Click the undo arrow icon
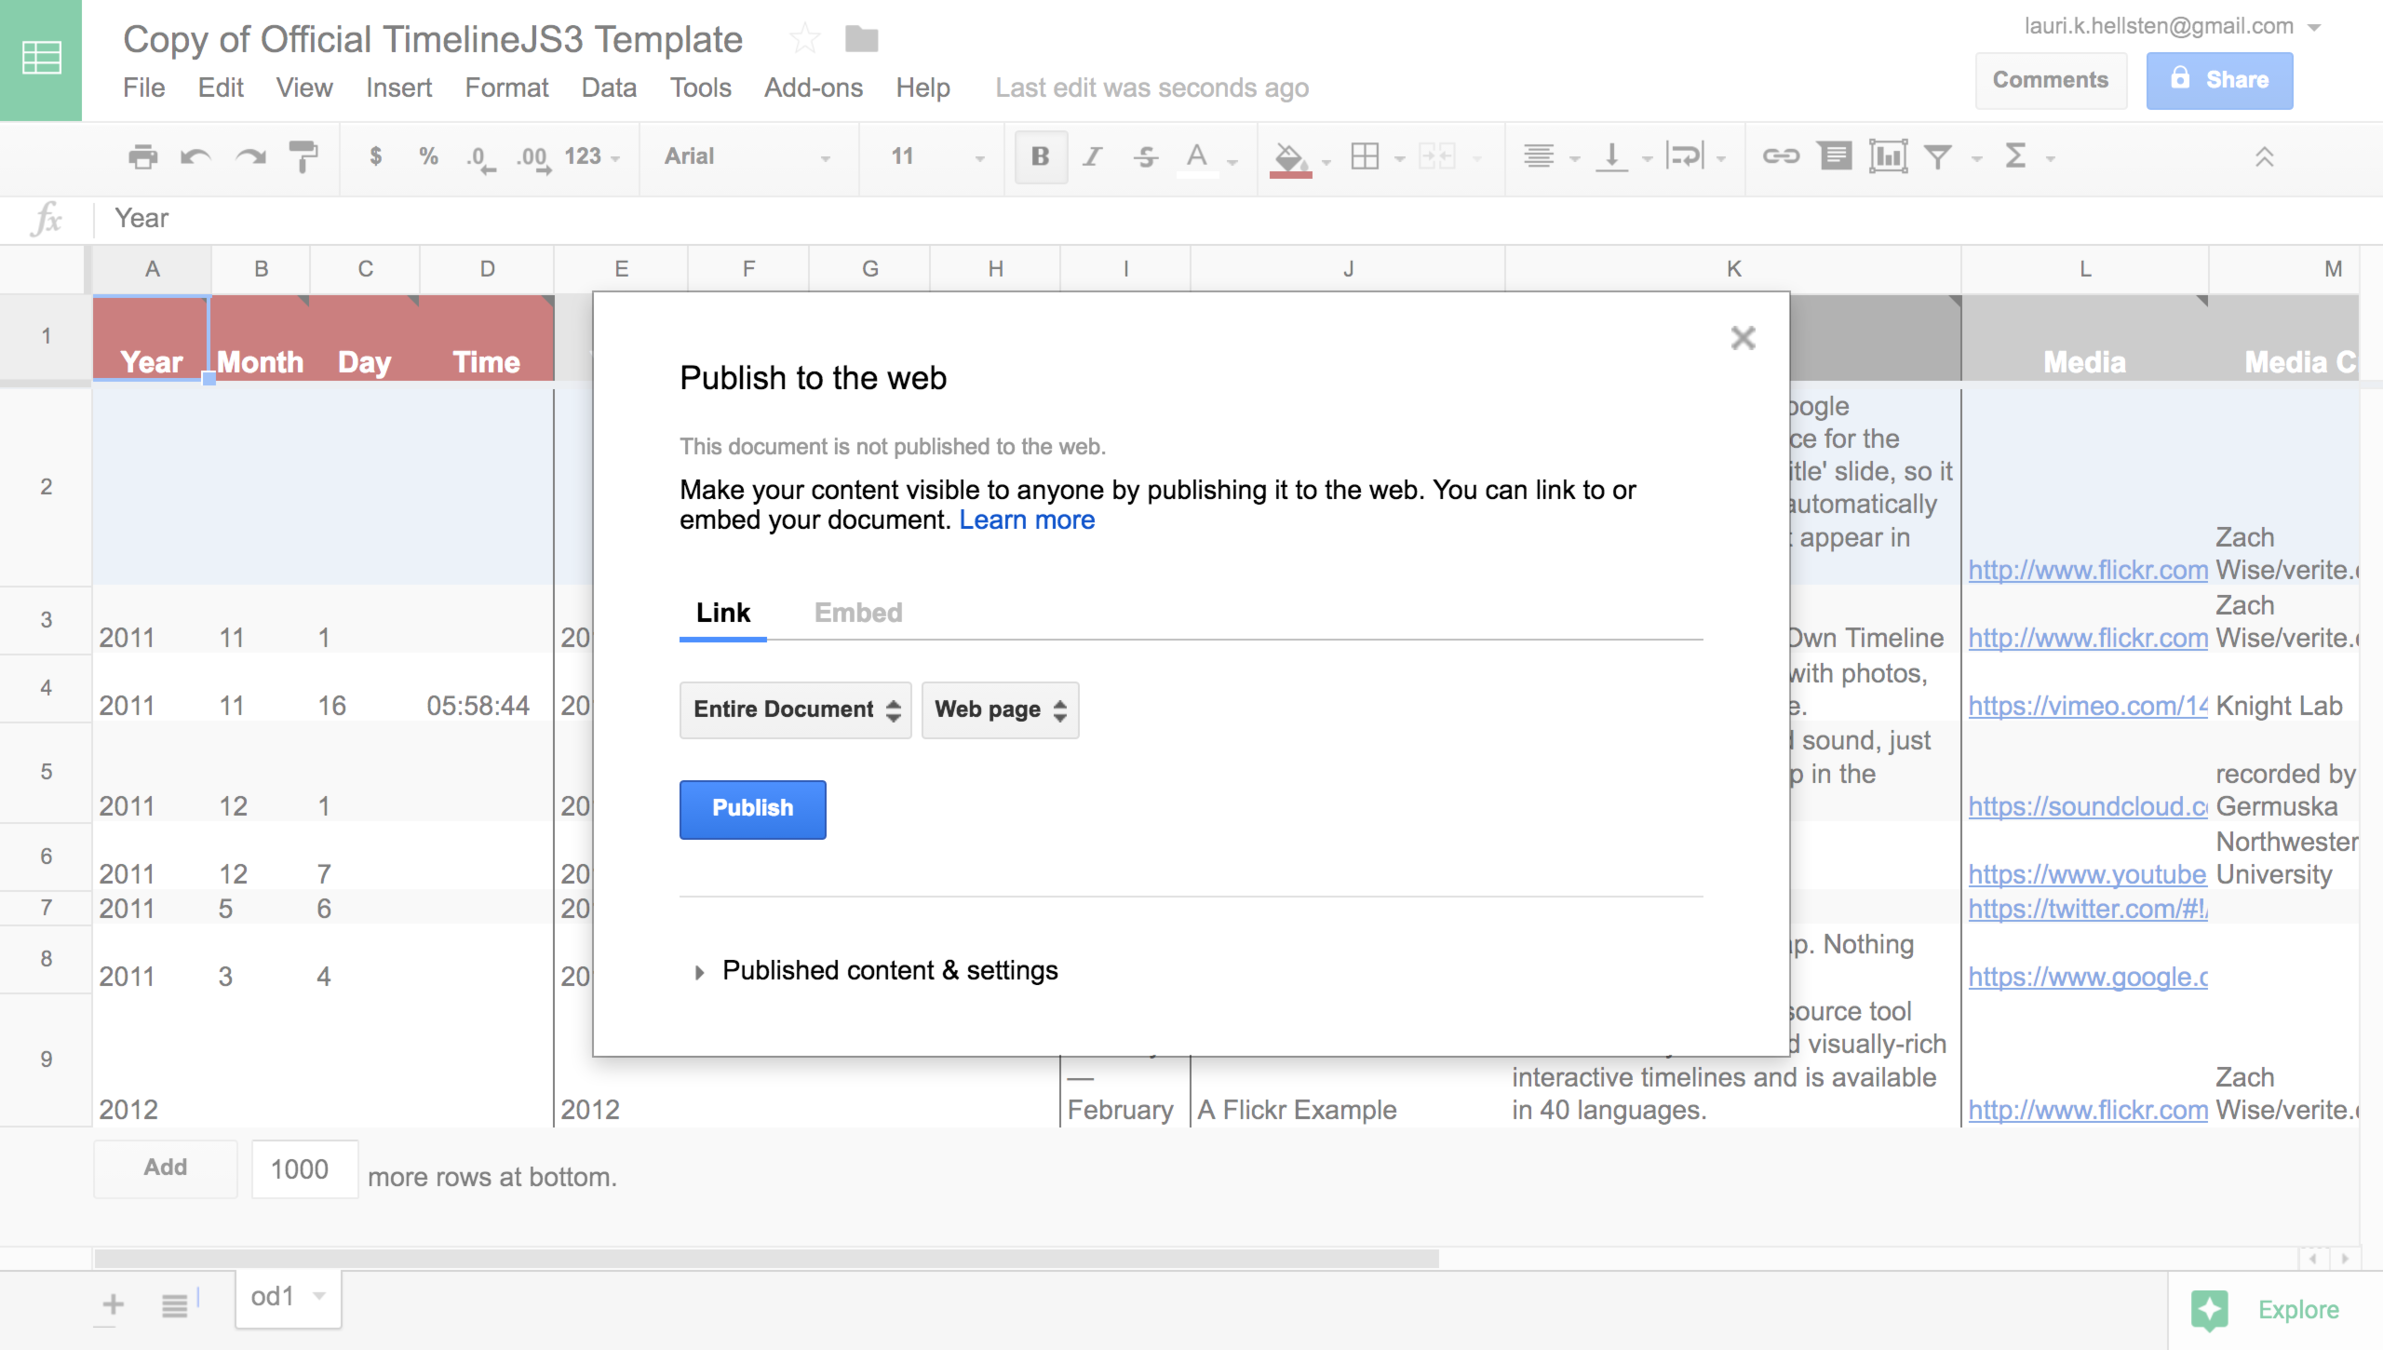Viewport: 2383px width, 1350px height. point(195,157)
